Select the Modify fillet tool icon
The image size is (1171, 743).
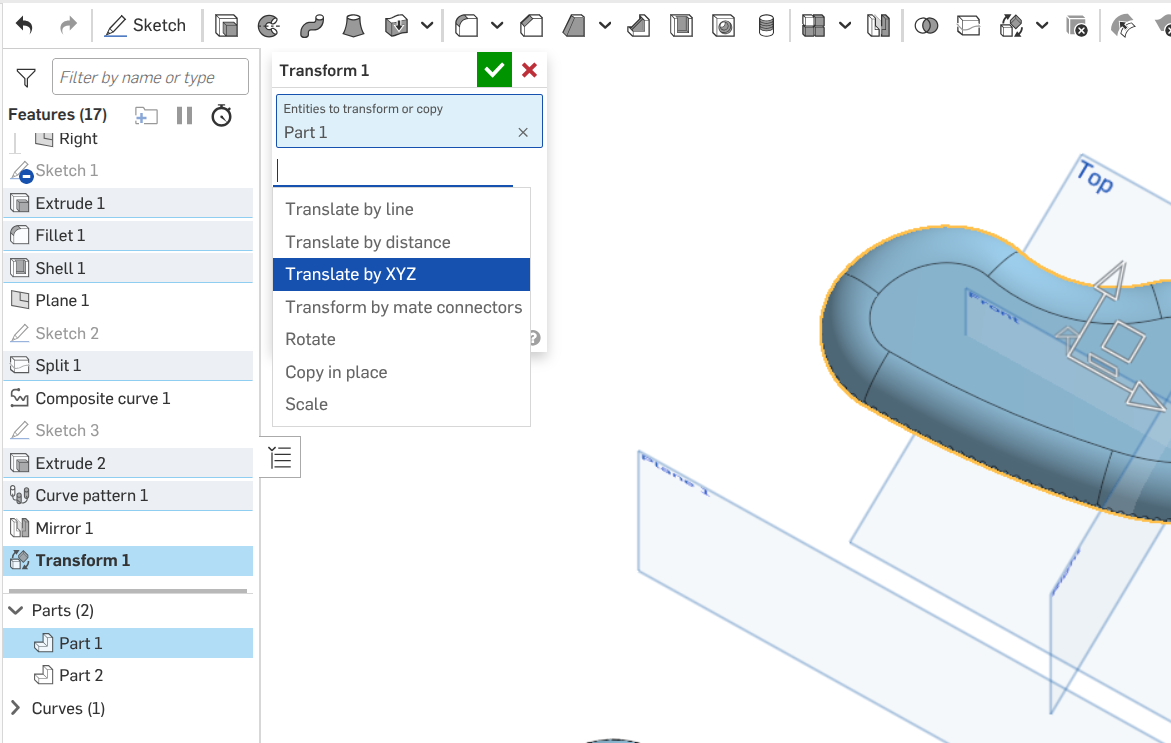[x=1123, y=26]
